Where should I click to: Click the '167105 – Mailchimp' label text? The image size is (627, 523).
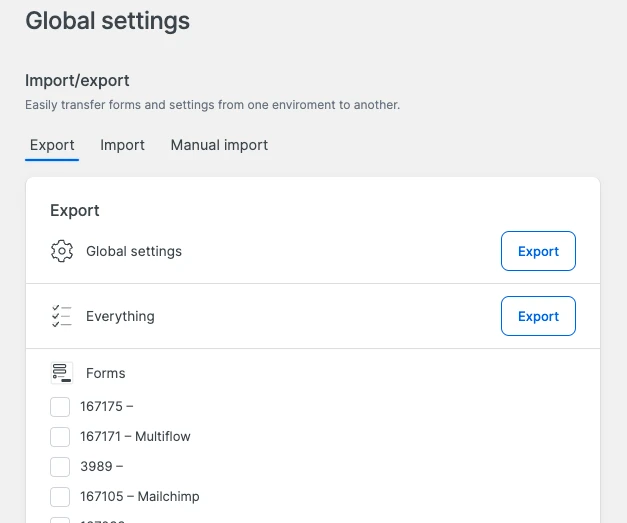pos(139,497)
